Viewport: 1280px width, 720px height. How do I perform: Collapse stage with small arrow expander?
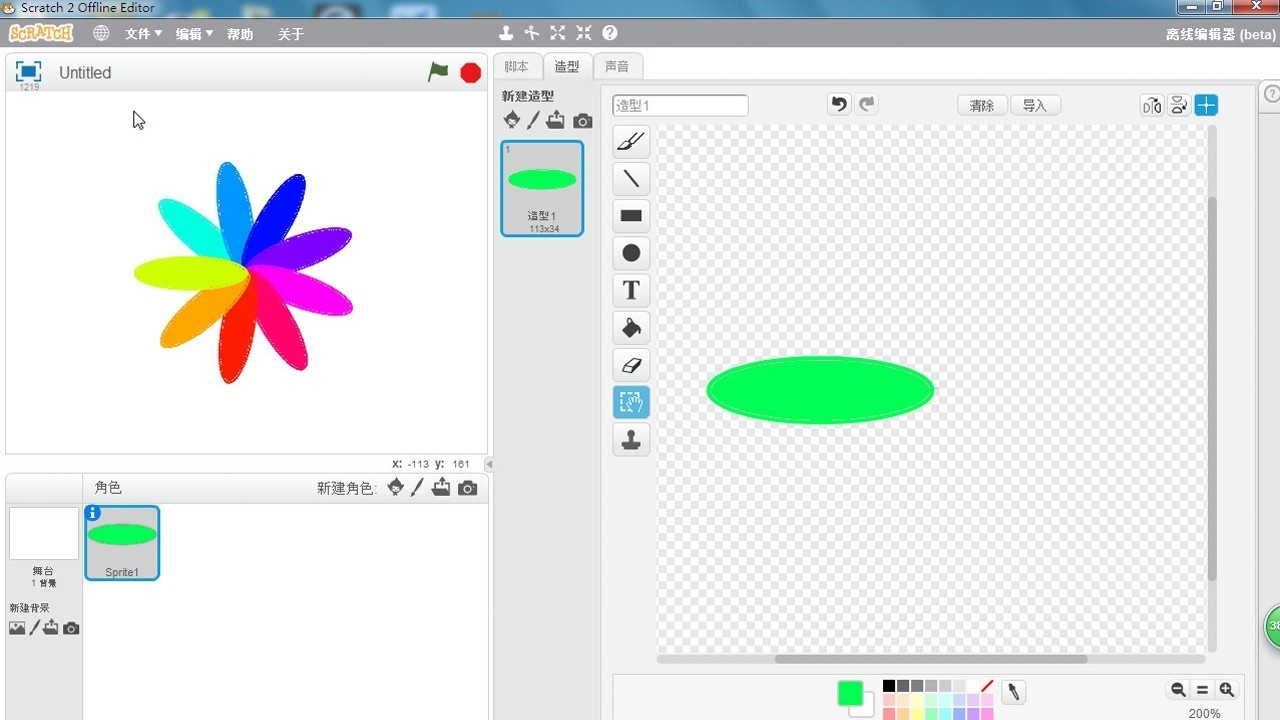[489, 464]
